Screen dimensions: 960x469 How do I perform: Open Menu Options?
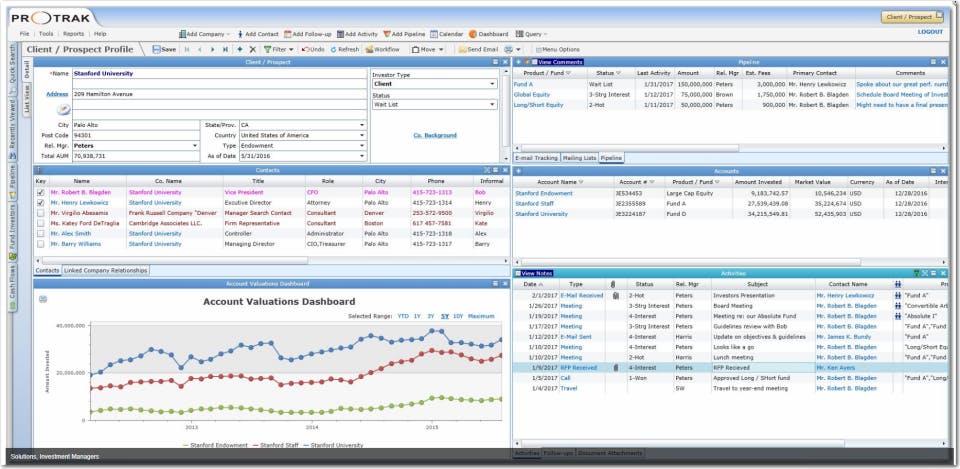pyautogui.click(x=557, y=50)
